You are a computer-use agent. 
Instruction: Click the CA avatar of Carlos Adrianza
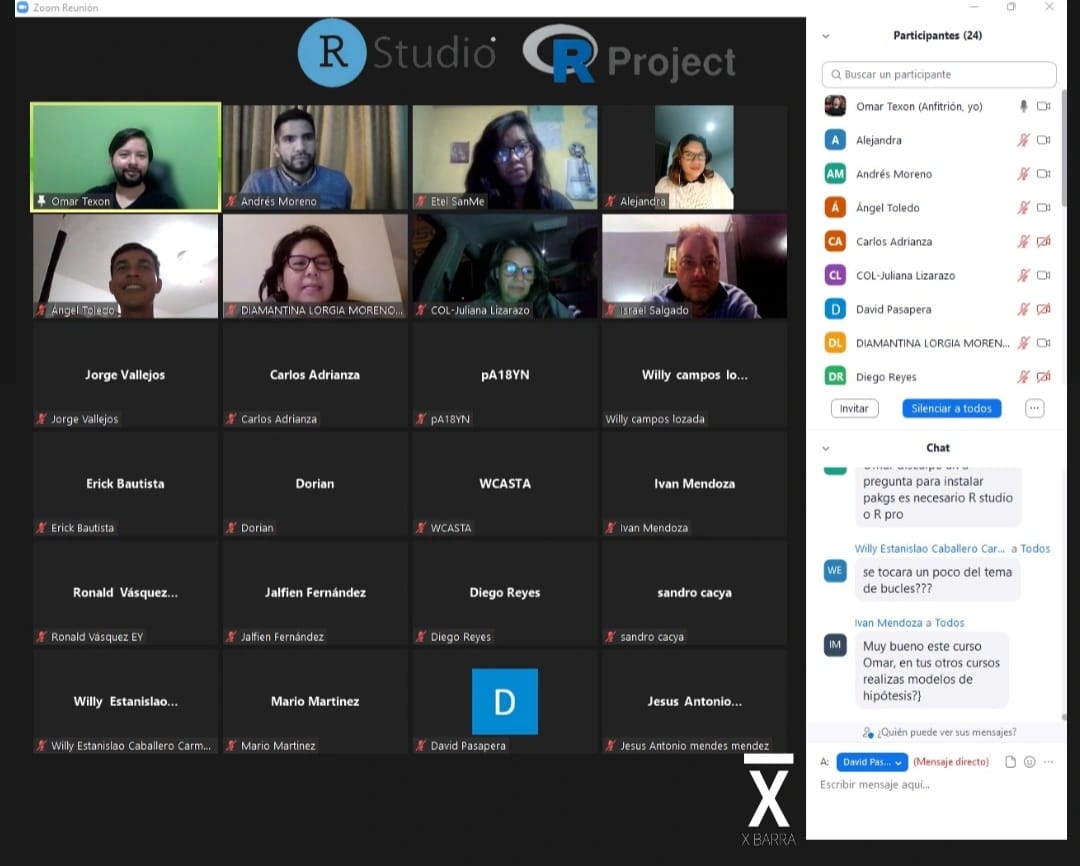835,241
